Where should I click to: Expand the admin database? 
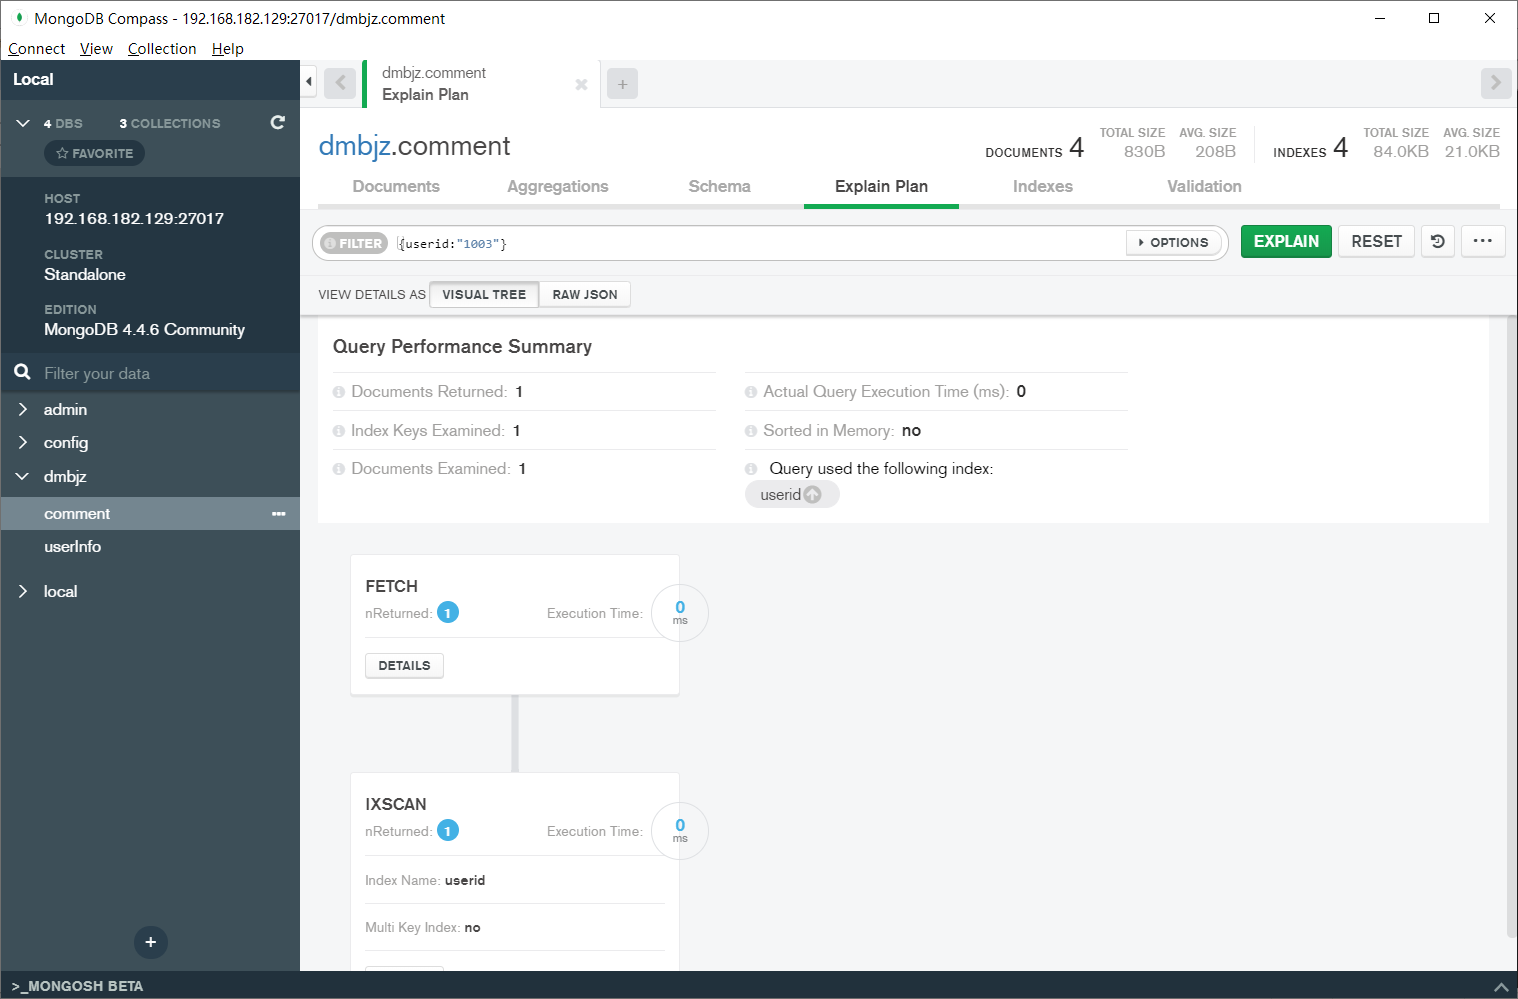pos(22,409)
